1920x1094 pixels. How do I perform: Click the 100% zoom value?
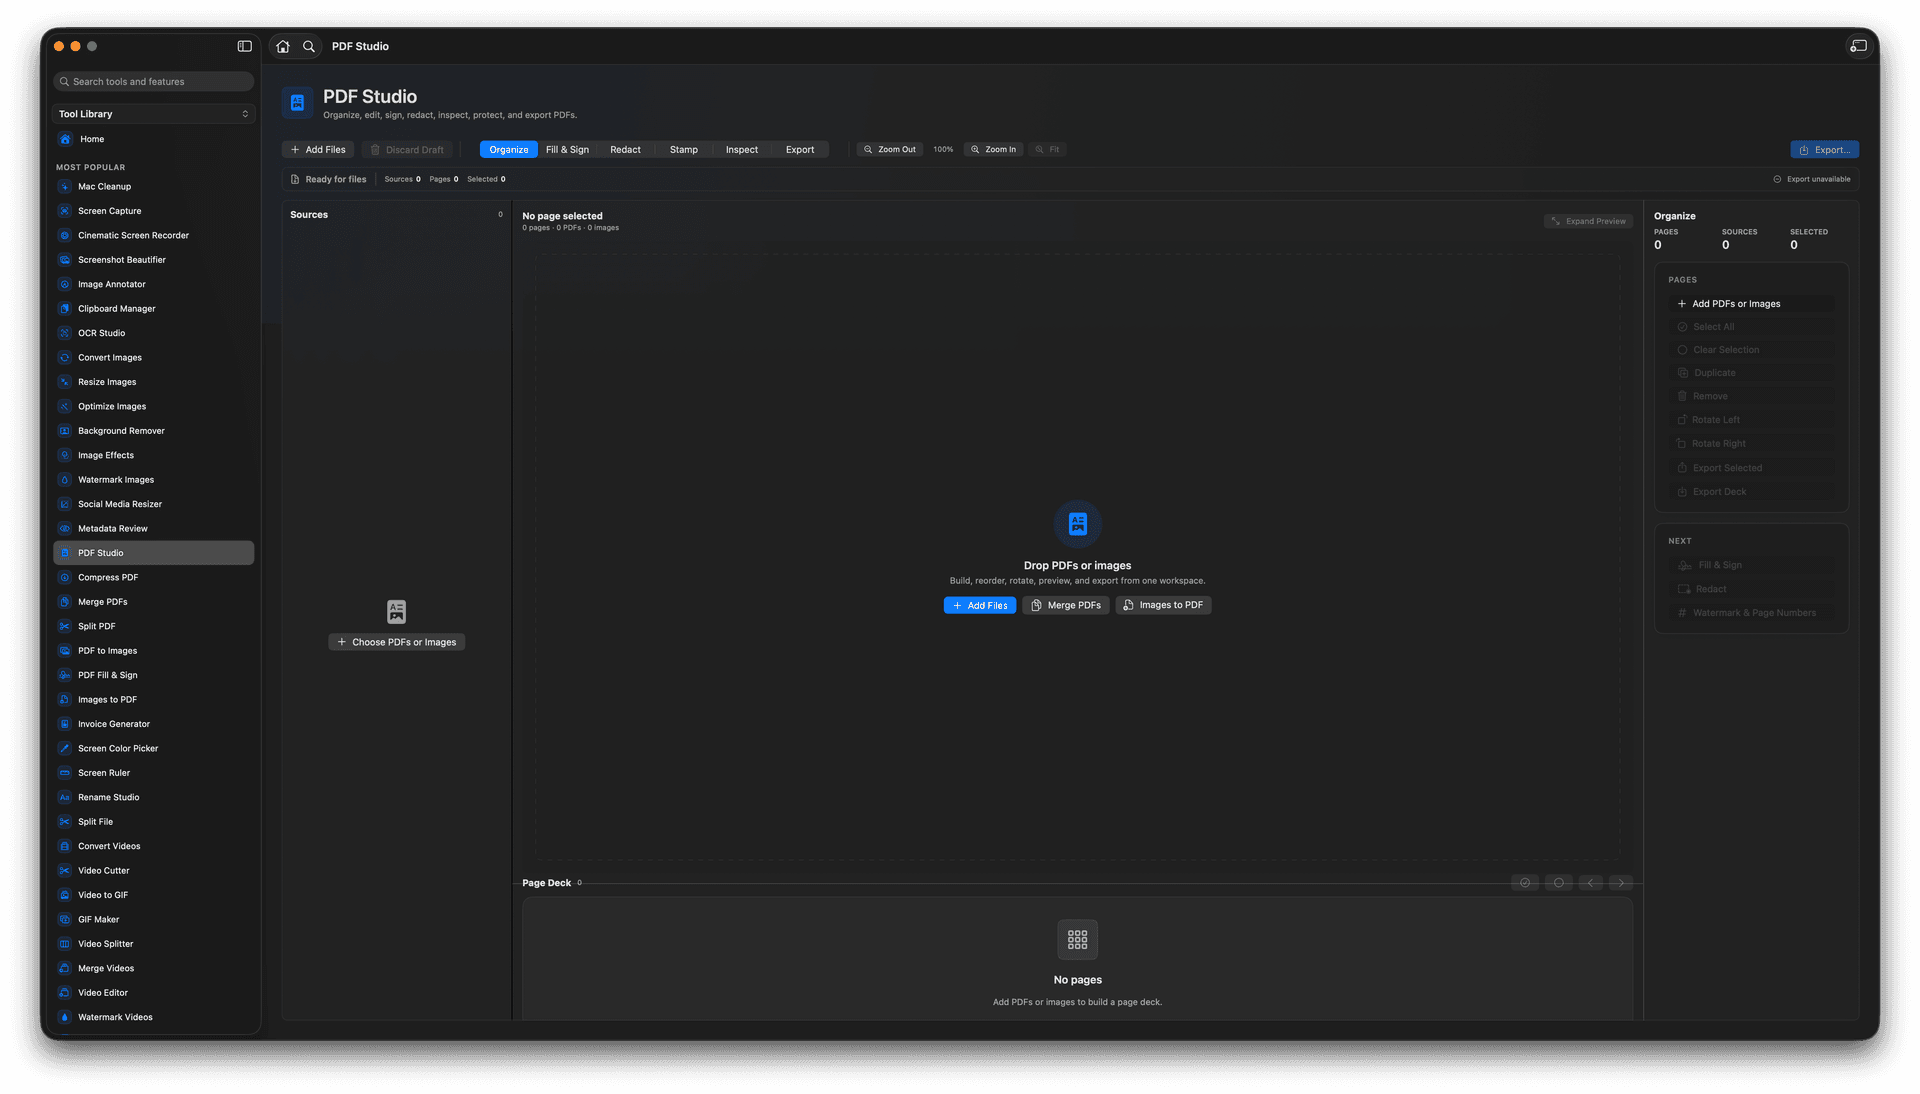coord(943,149)
